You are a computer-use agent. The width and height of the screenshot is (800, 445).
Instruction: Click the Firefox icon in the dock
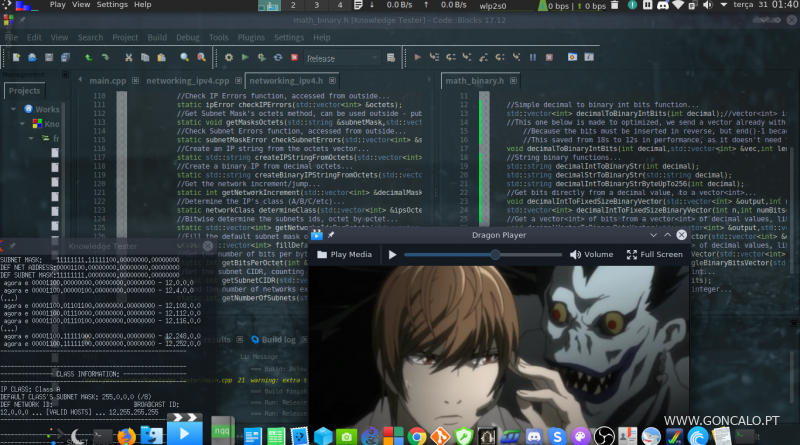point(126,435)
